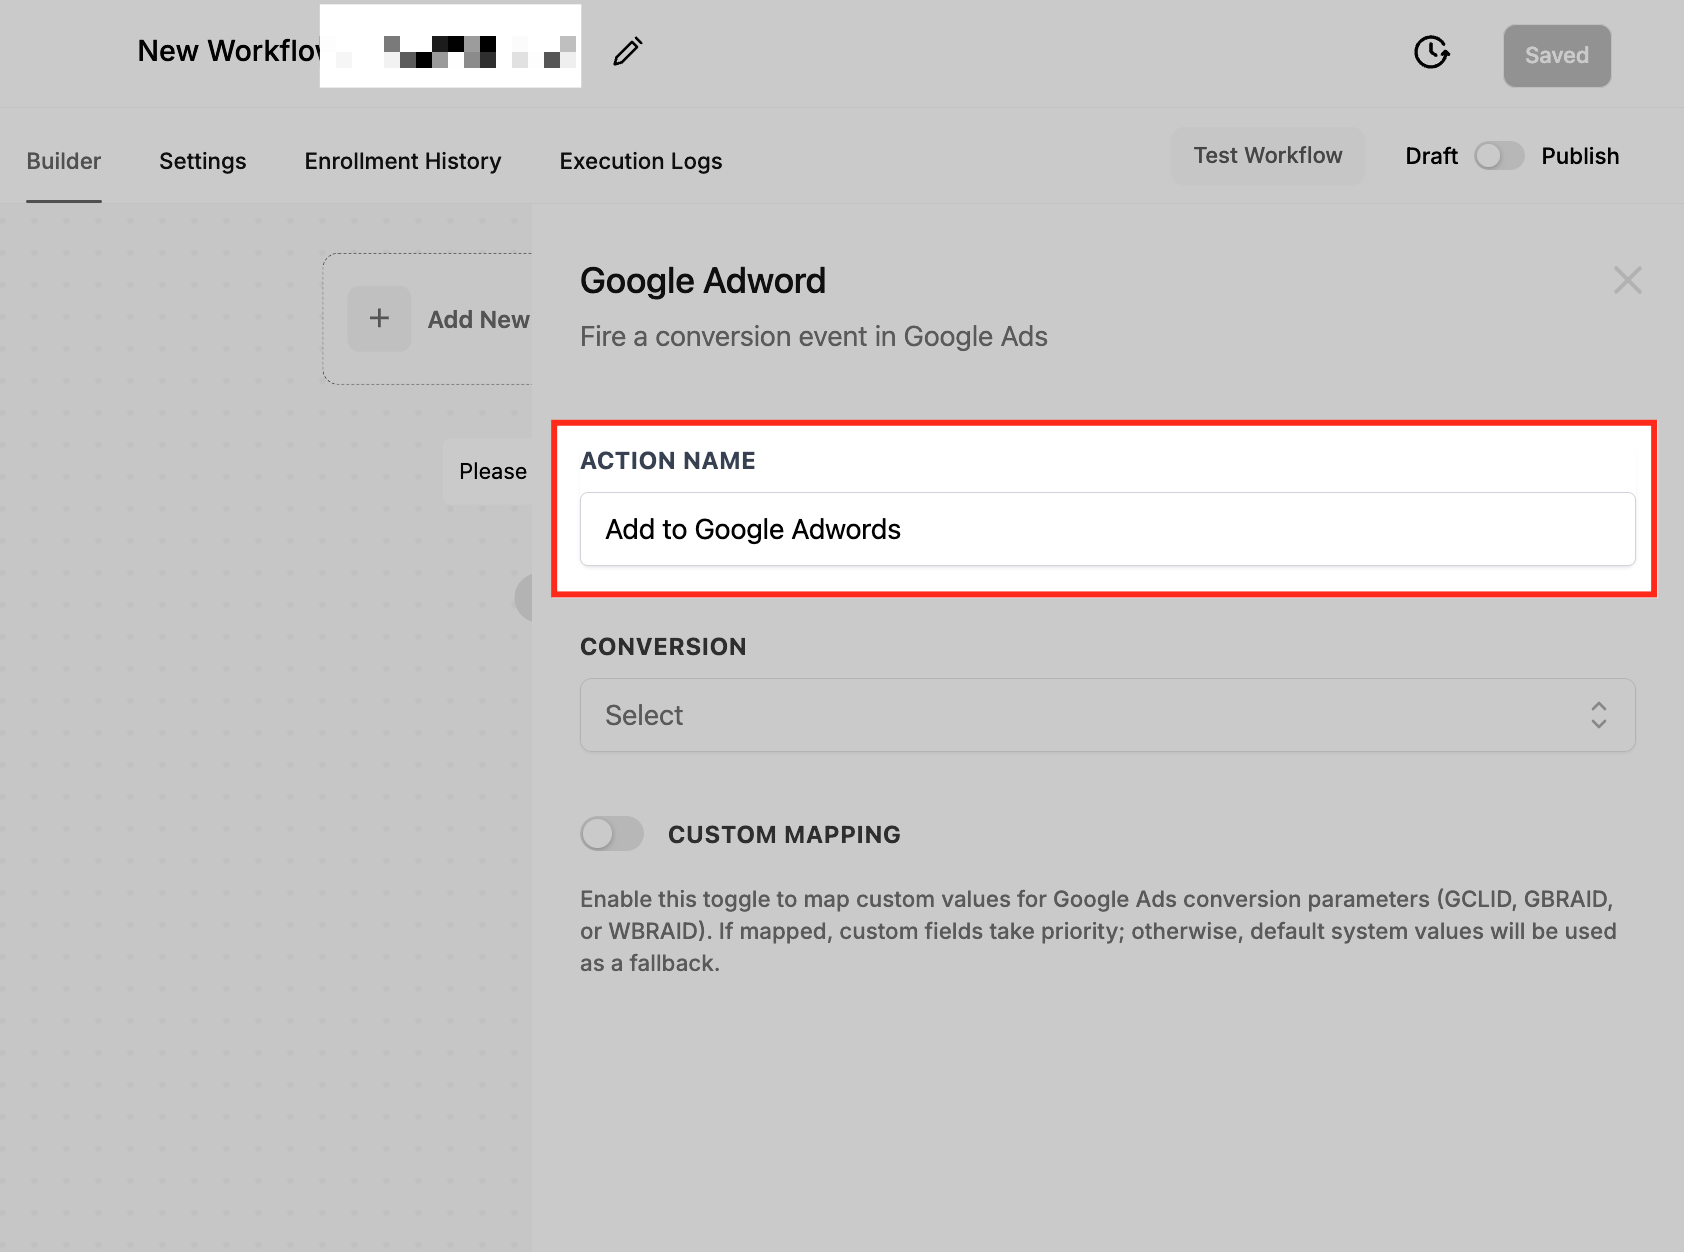Click the Publish label
The image size is (1684, 1252).
(x=1580, y=156)
